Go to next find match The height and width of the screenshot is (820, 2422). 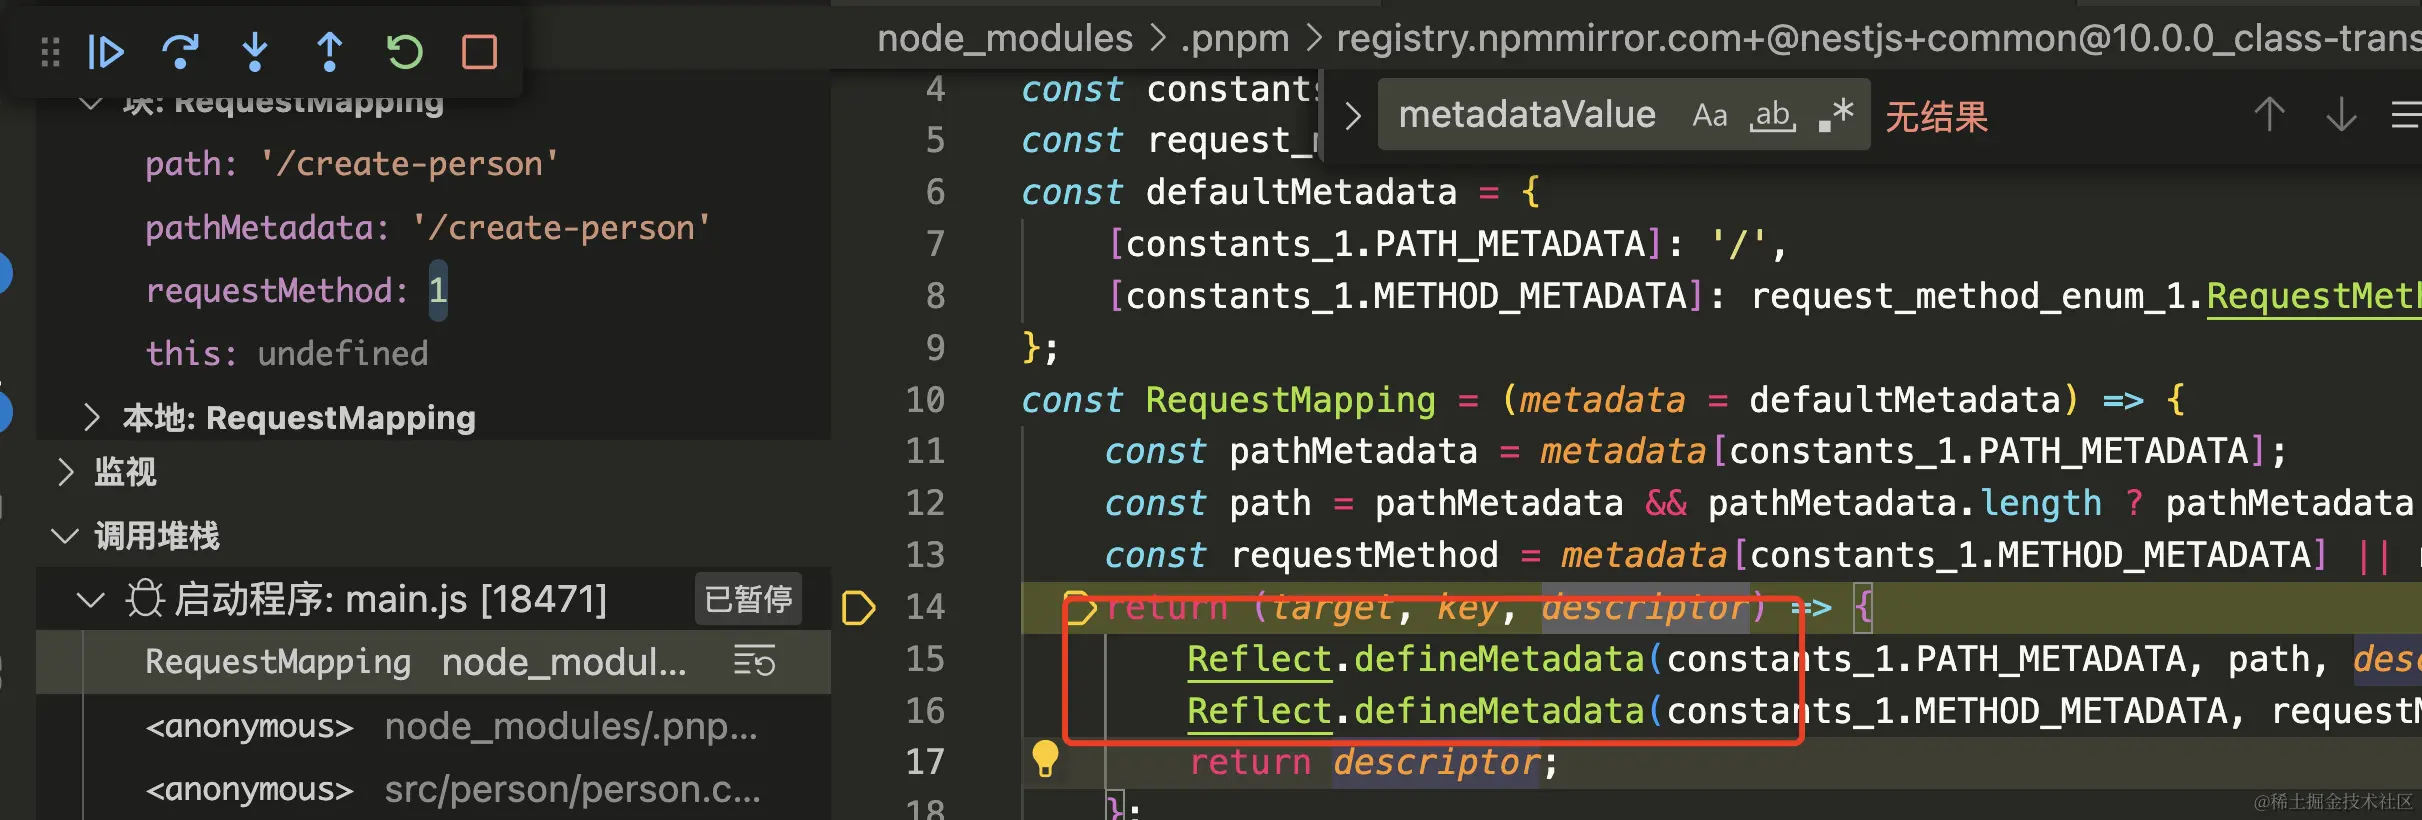(x=2341, y=115)
